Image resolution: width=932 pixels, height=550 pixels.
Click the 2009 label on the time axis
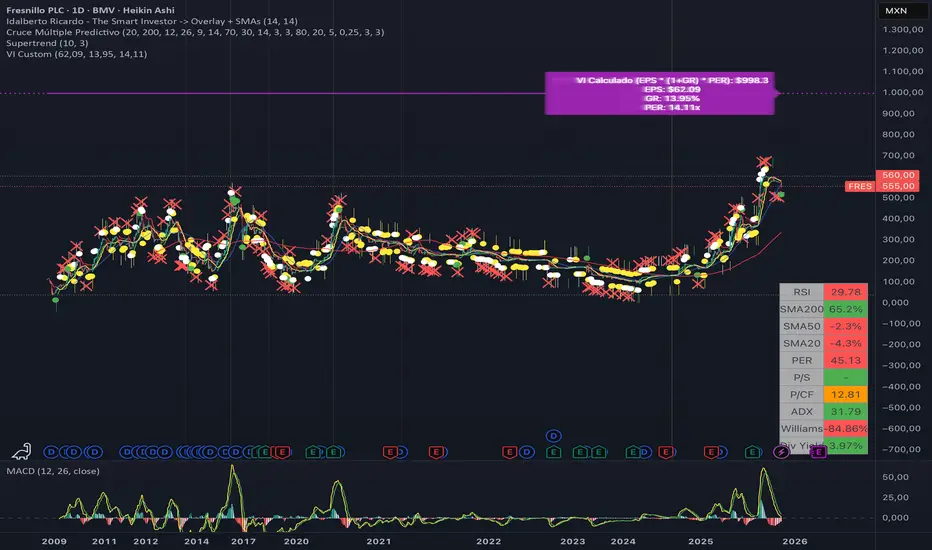[x=54, y=541]
